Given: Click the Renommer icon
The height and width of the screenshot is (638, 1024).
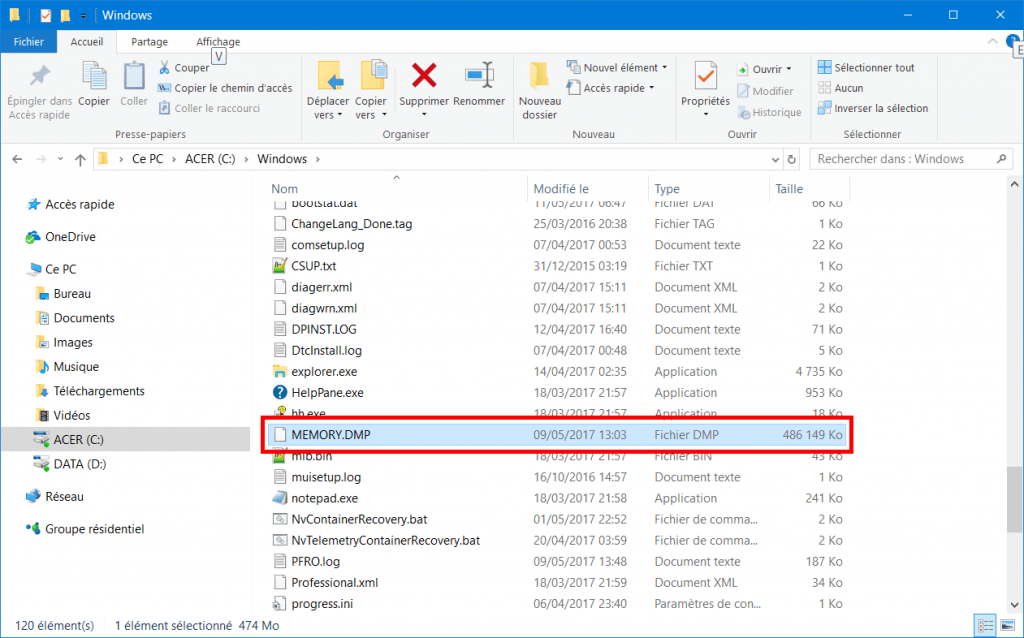Looking at the screenshot, I should (479, 76).
